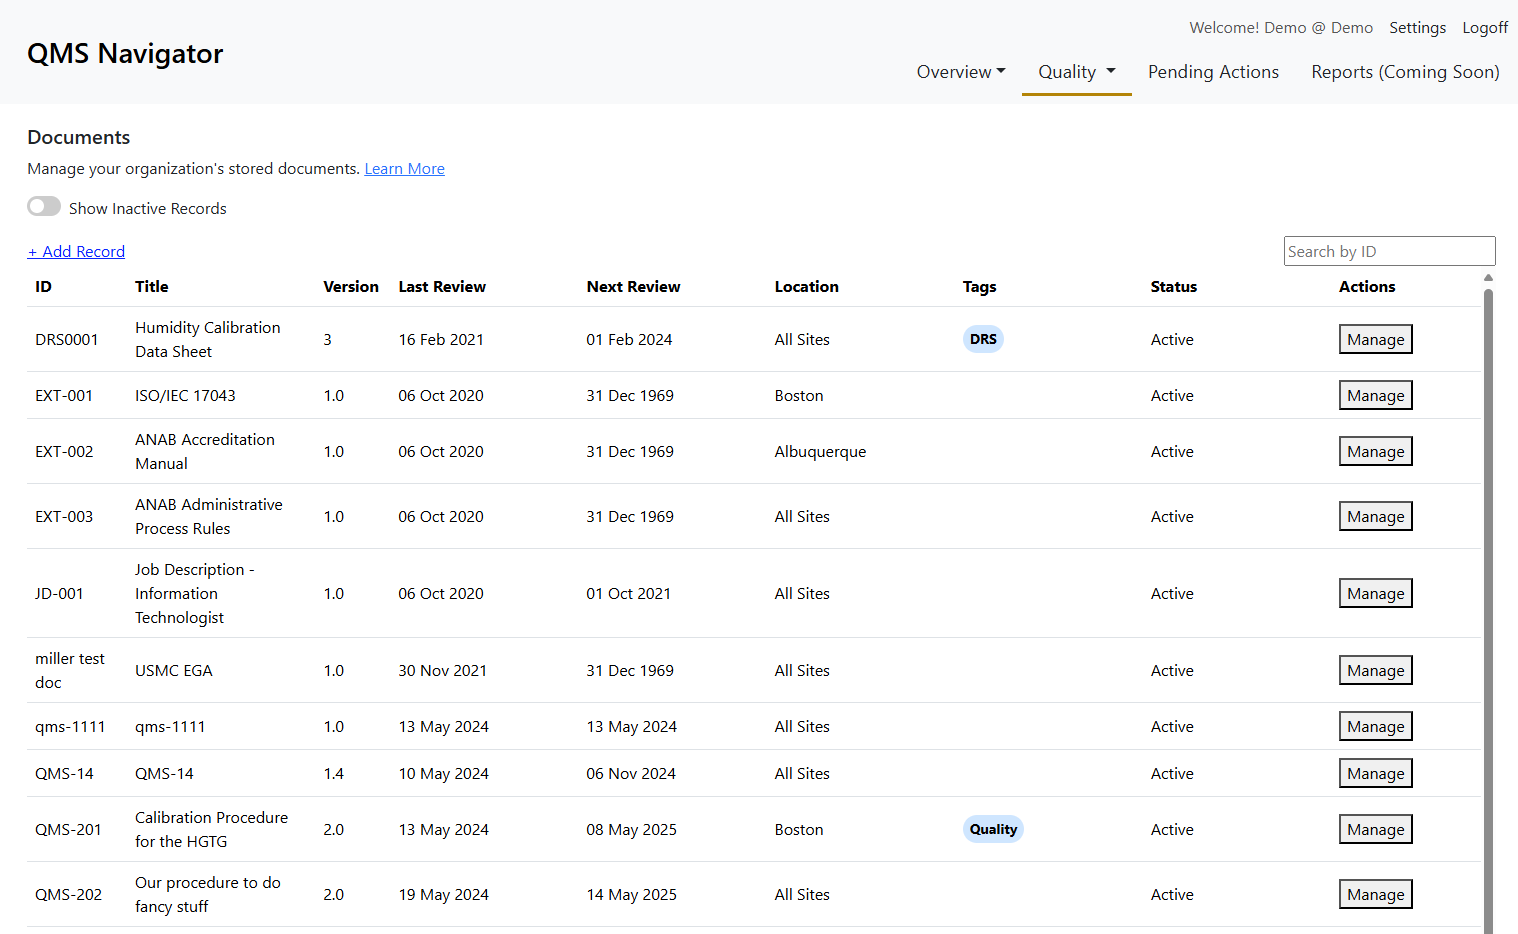Image resolution: width=1518 pixels, height=934 pixels.
Task: Toggle the Show Inactive Records switch
Action: [x=44, y=207]
